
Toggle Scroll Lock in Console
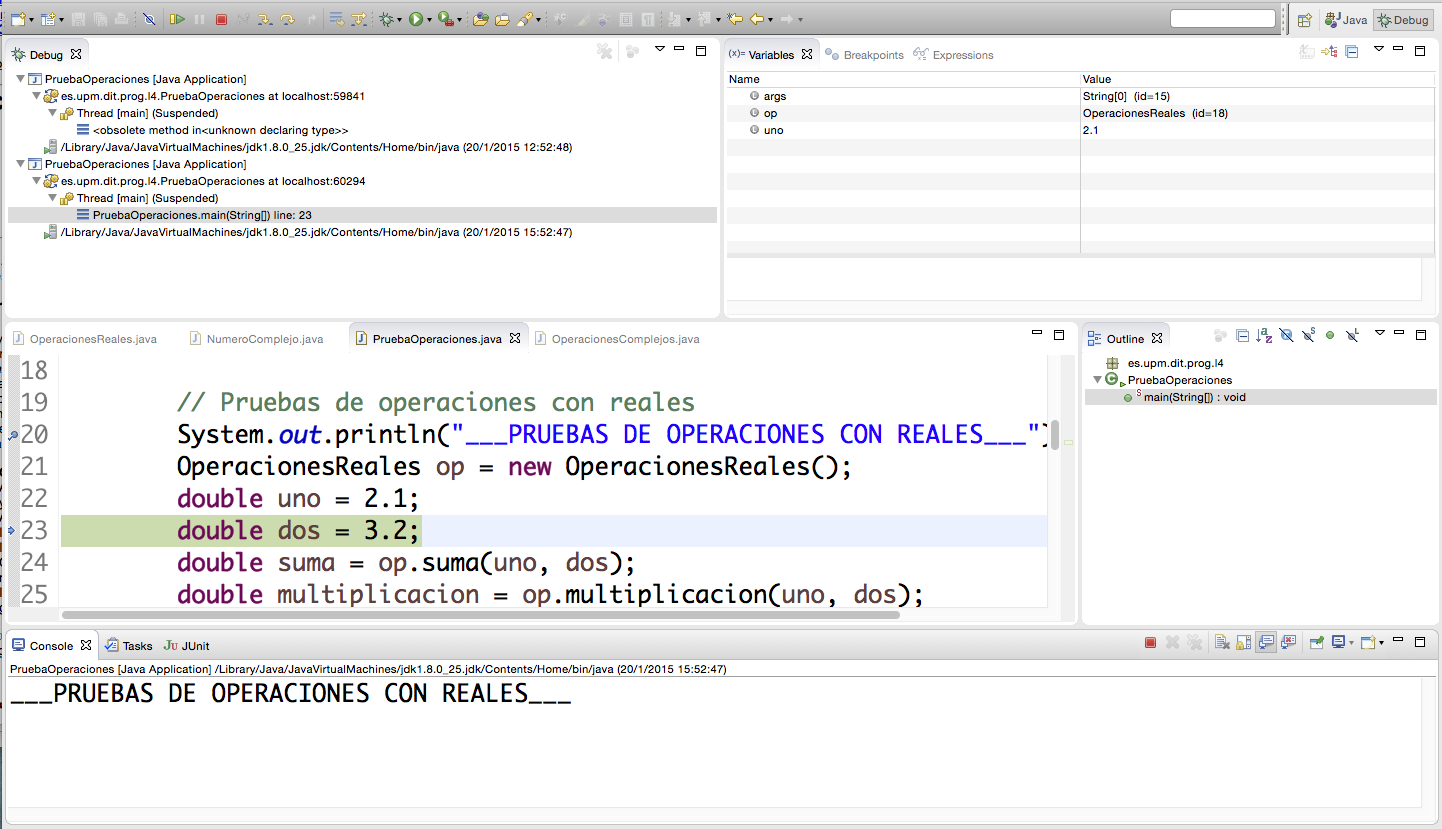coord(1243,643)
